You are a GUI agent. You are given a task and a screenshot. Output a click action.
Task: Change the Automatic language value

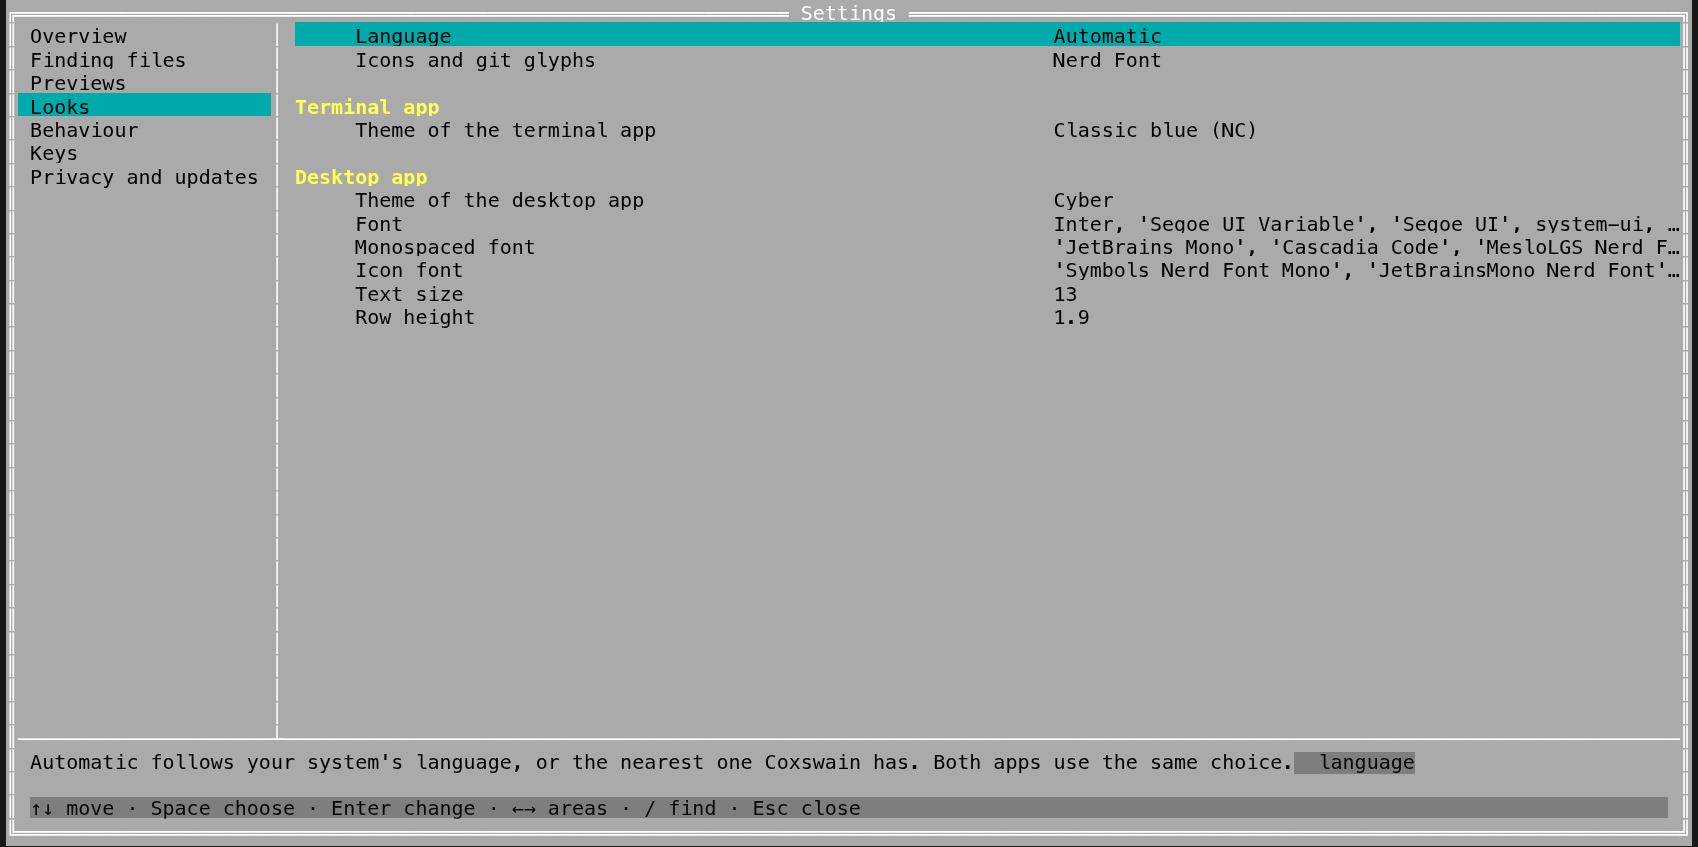click(1107, 36)
